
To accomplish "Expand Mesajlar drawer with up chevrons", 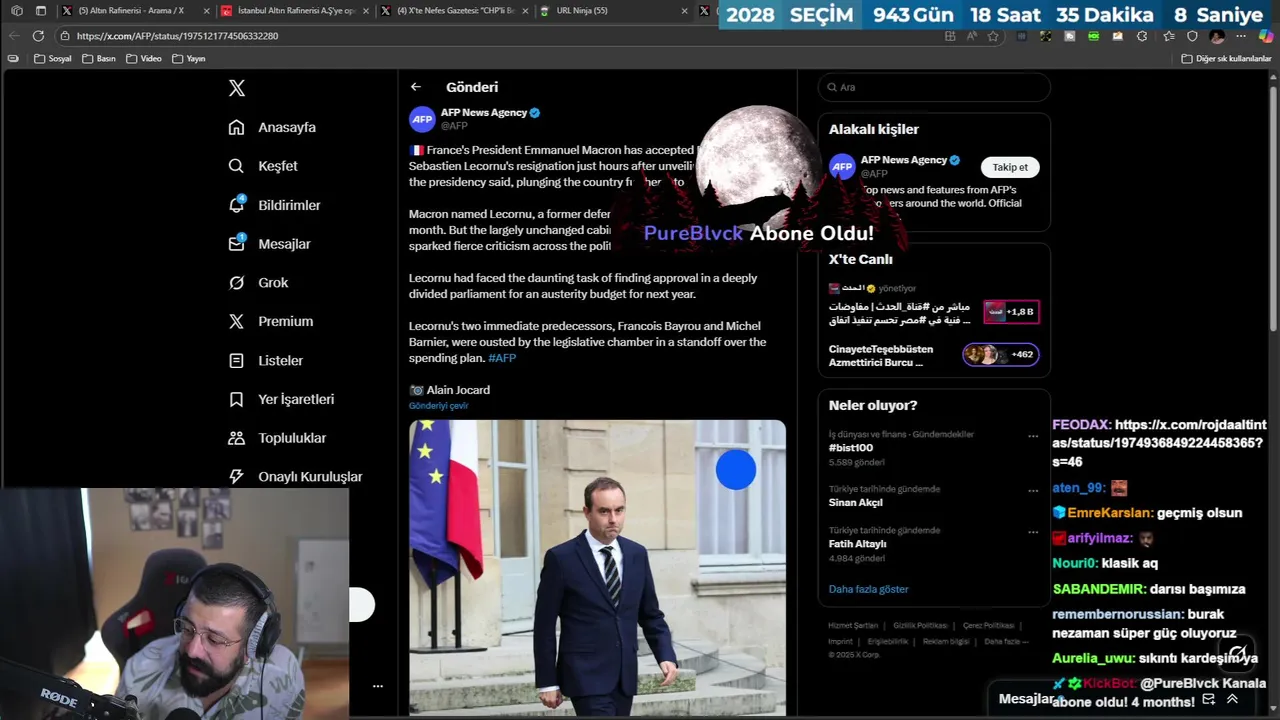I will 1232,699.
